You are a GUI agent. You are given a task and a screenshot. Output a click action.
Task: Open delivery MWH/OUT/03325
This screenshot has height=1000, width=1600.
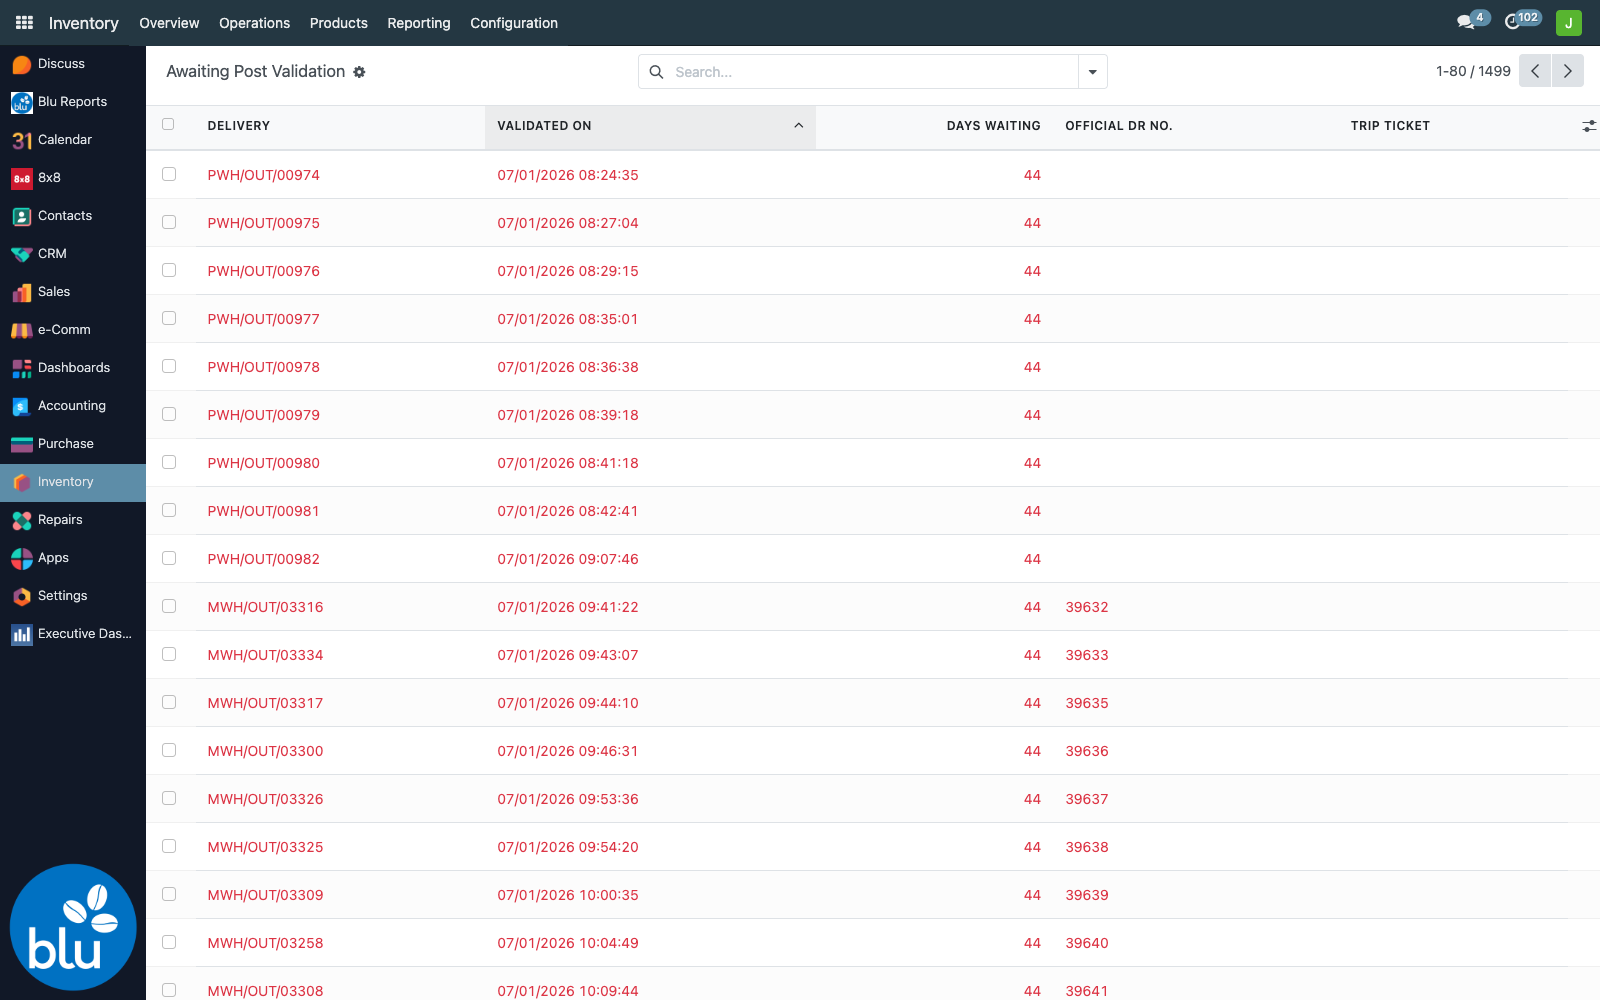(x=266, y=847)
